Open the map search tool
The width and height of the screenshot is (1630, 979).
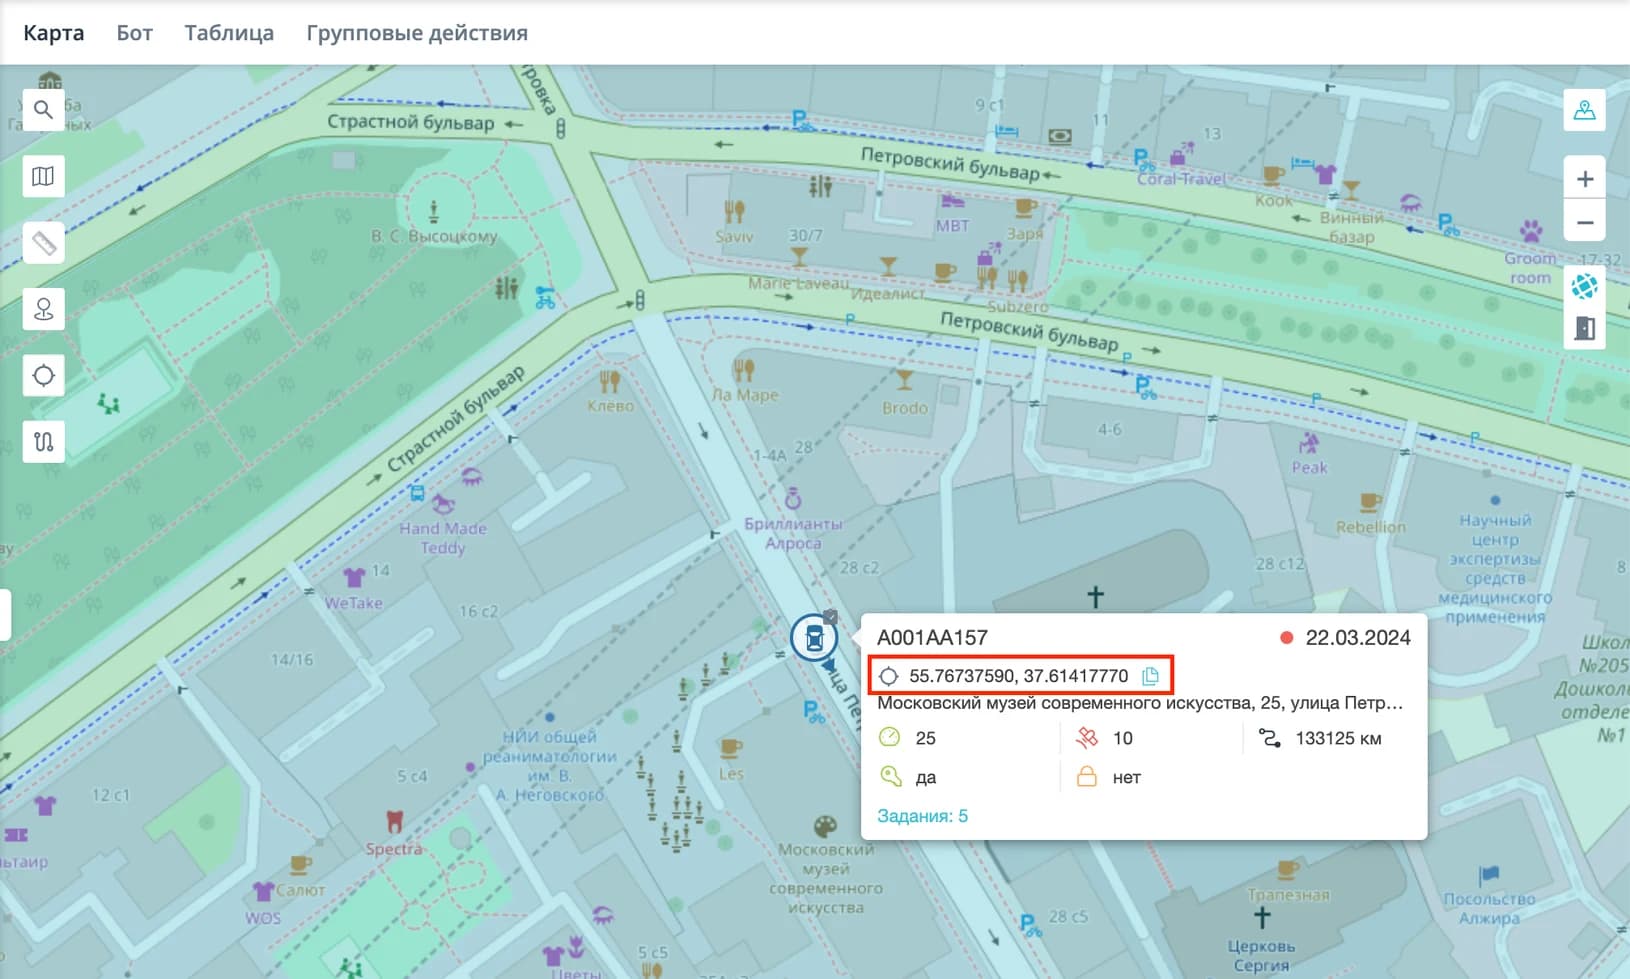(43, 110)
